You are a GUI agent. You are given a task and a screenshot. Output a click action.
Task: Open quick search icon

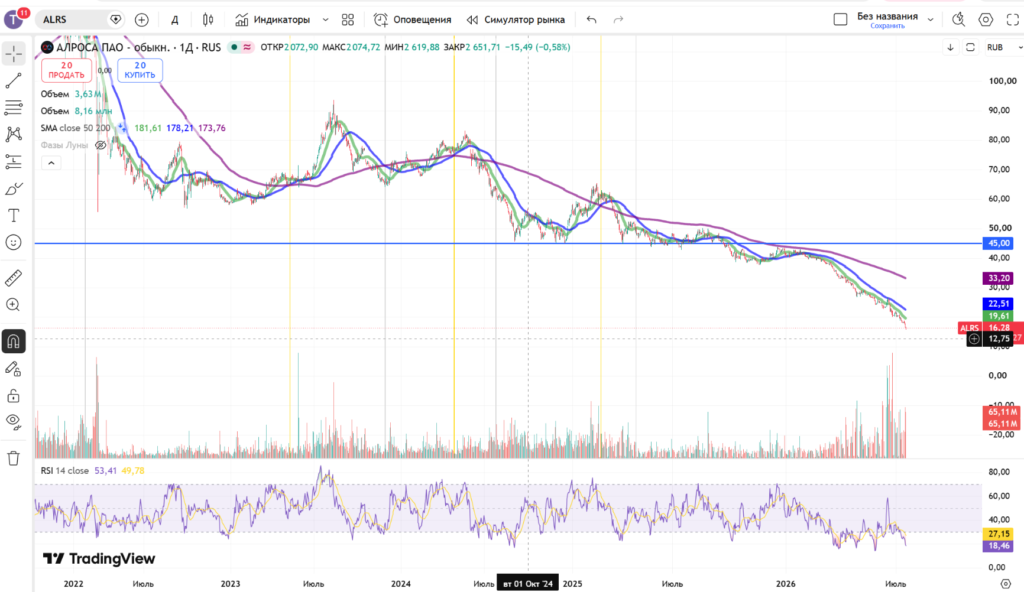(x=959, y=20)
